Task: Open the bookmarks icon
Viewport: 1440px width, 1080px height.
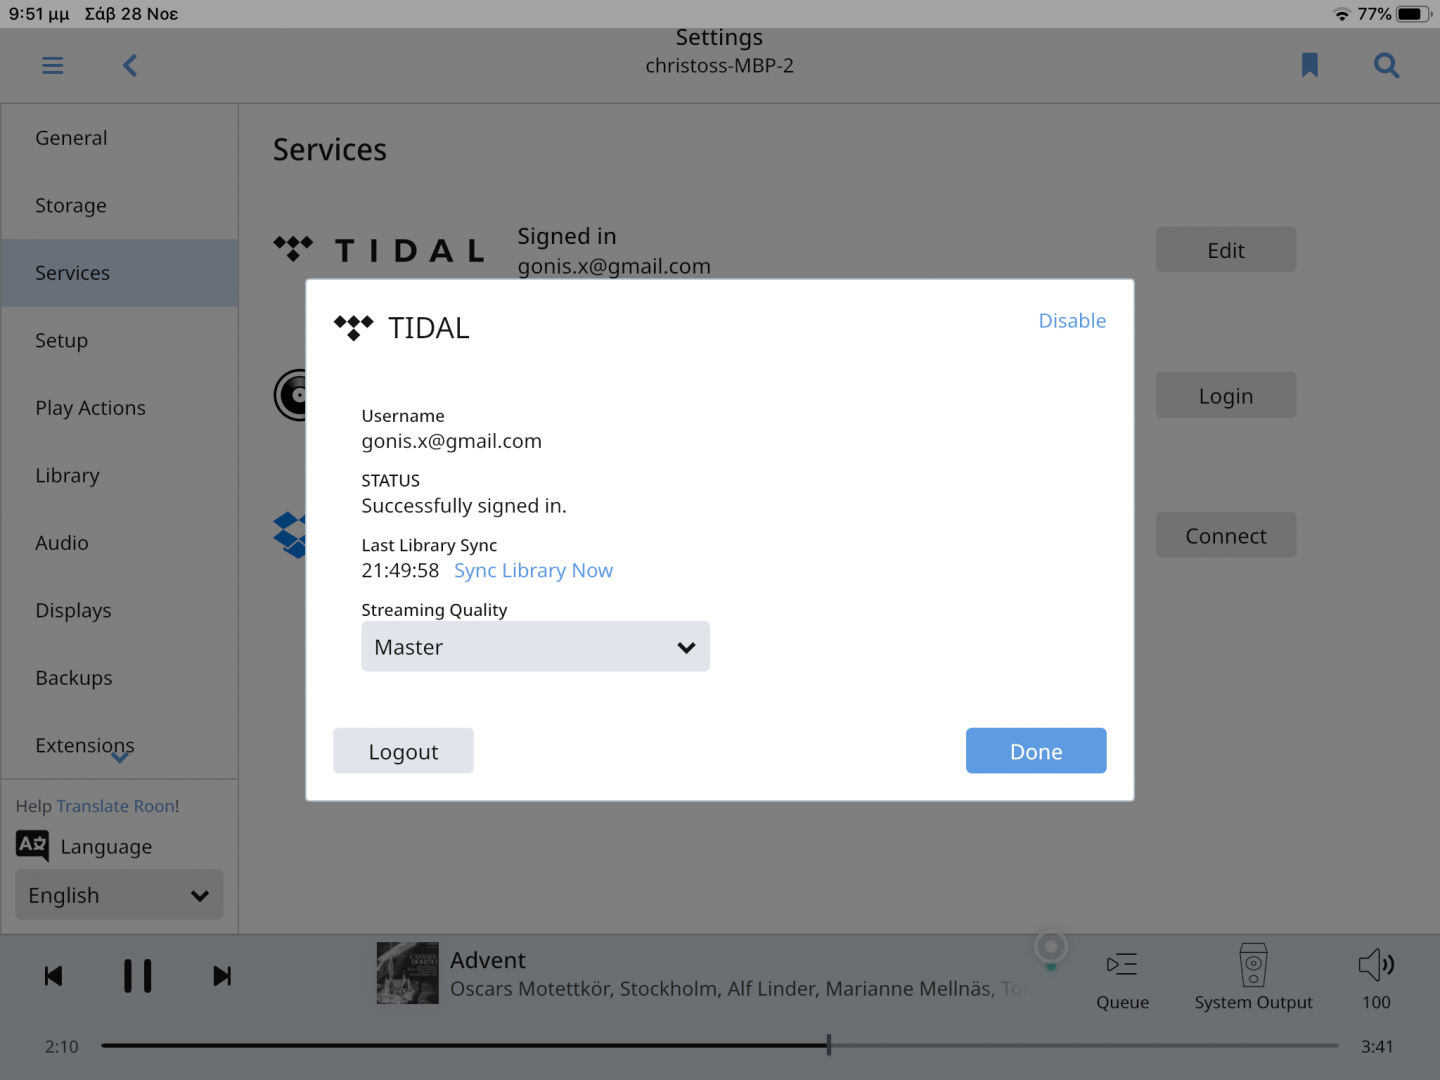Action: coord(1309,66)
